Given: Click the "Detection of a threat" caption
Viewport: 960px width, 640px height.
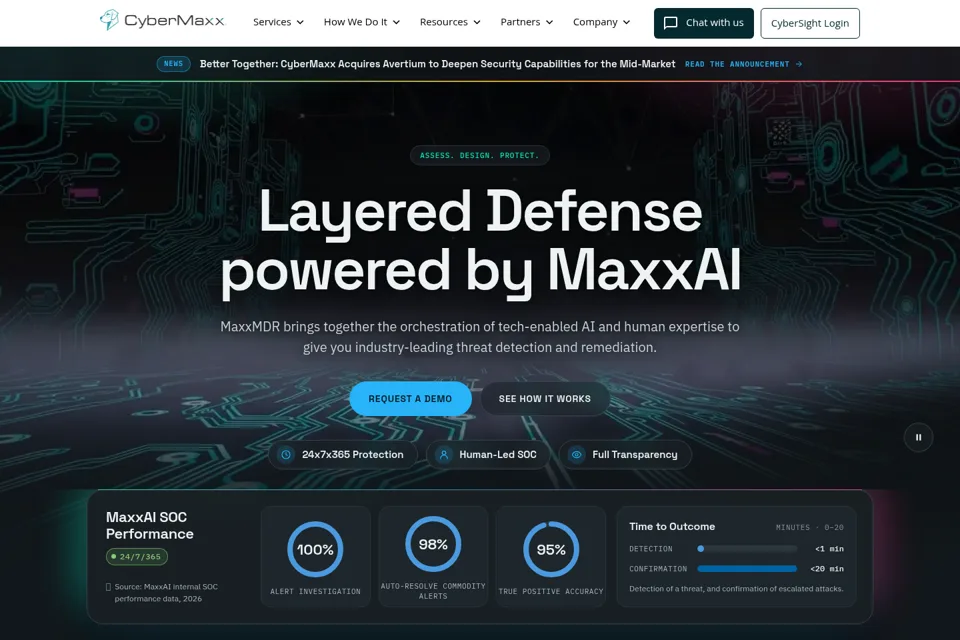Looking at the screenshot, I should coord(736,589).
